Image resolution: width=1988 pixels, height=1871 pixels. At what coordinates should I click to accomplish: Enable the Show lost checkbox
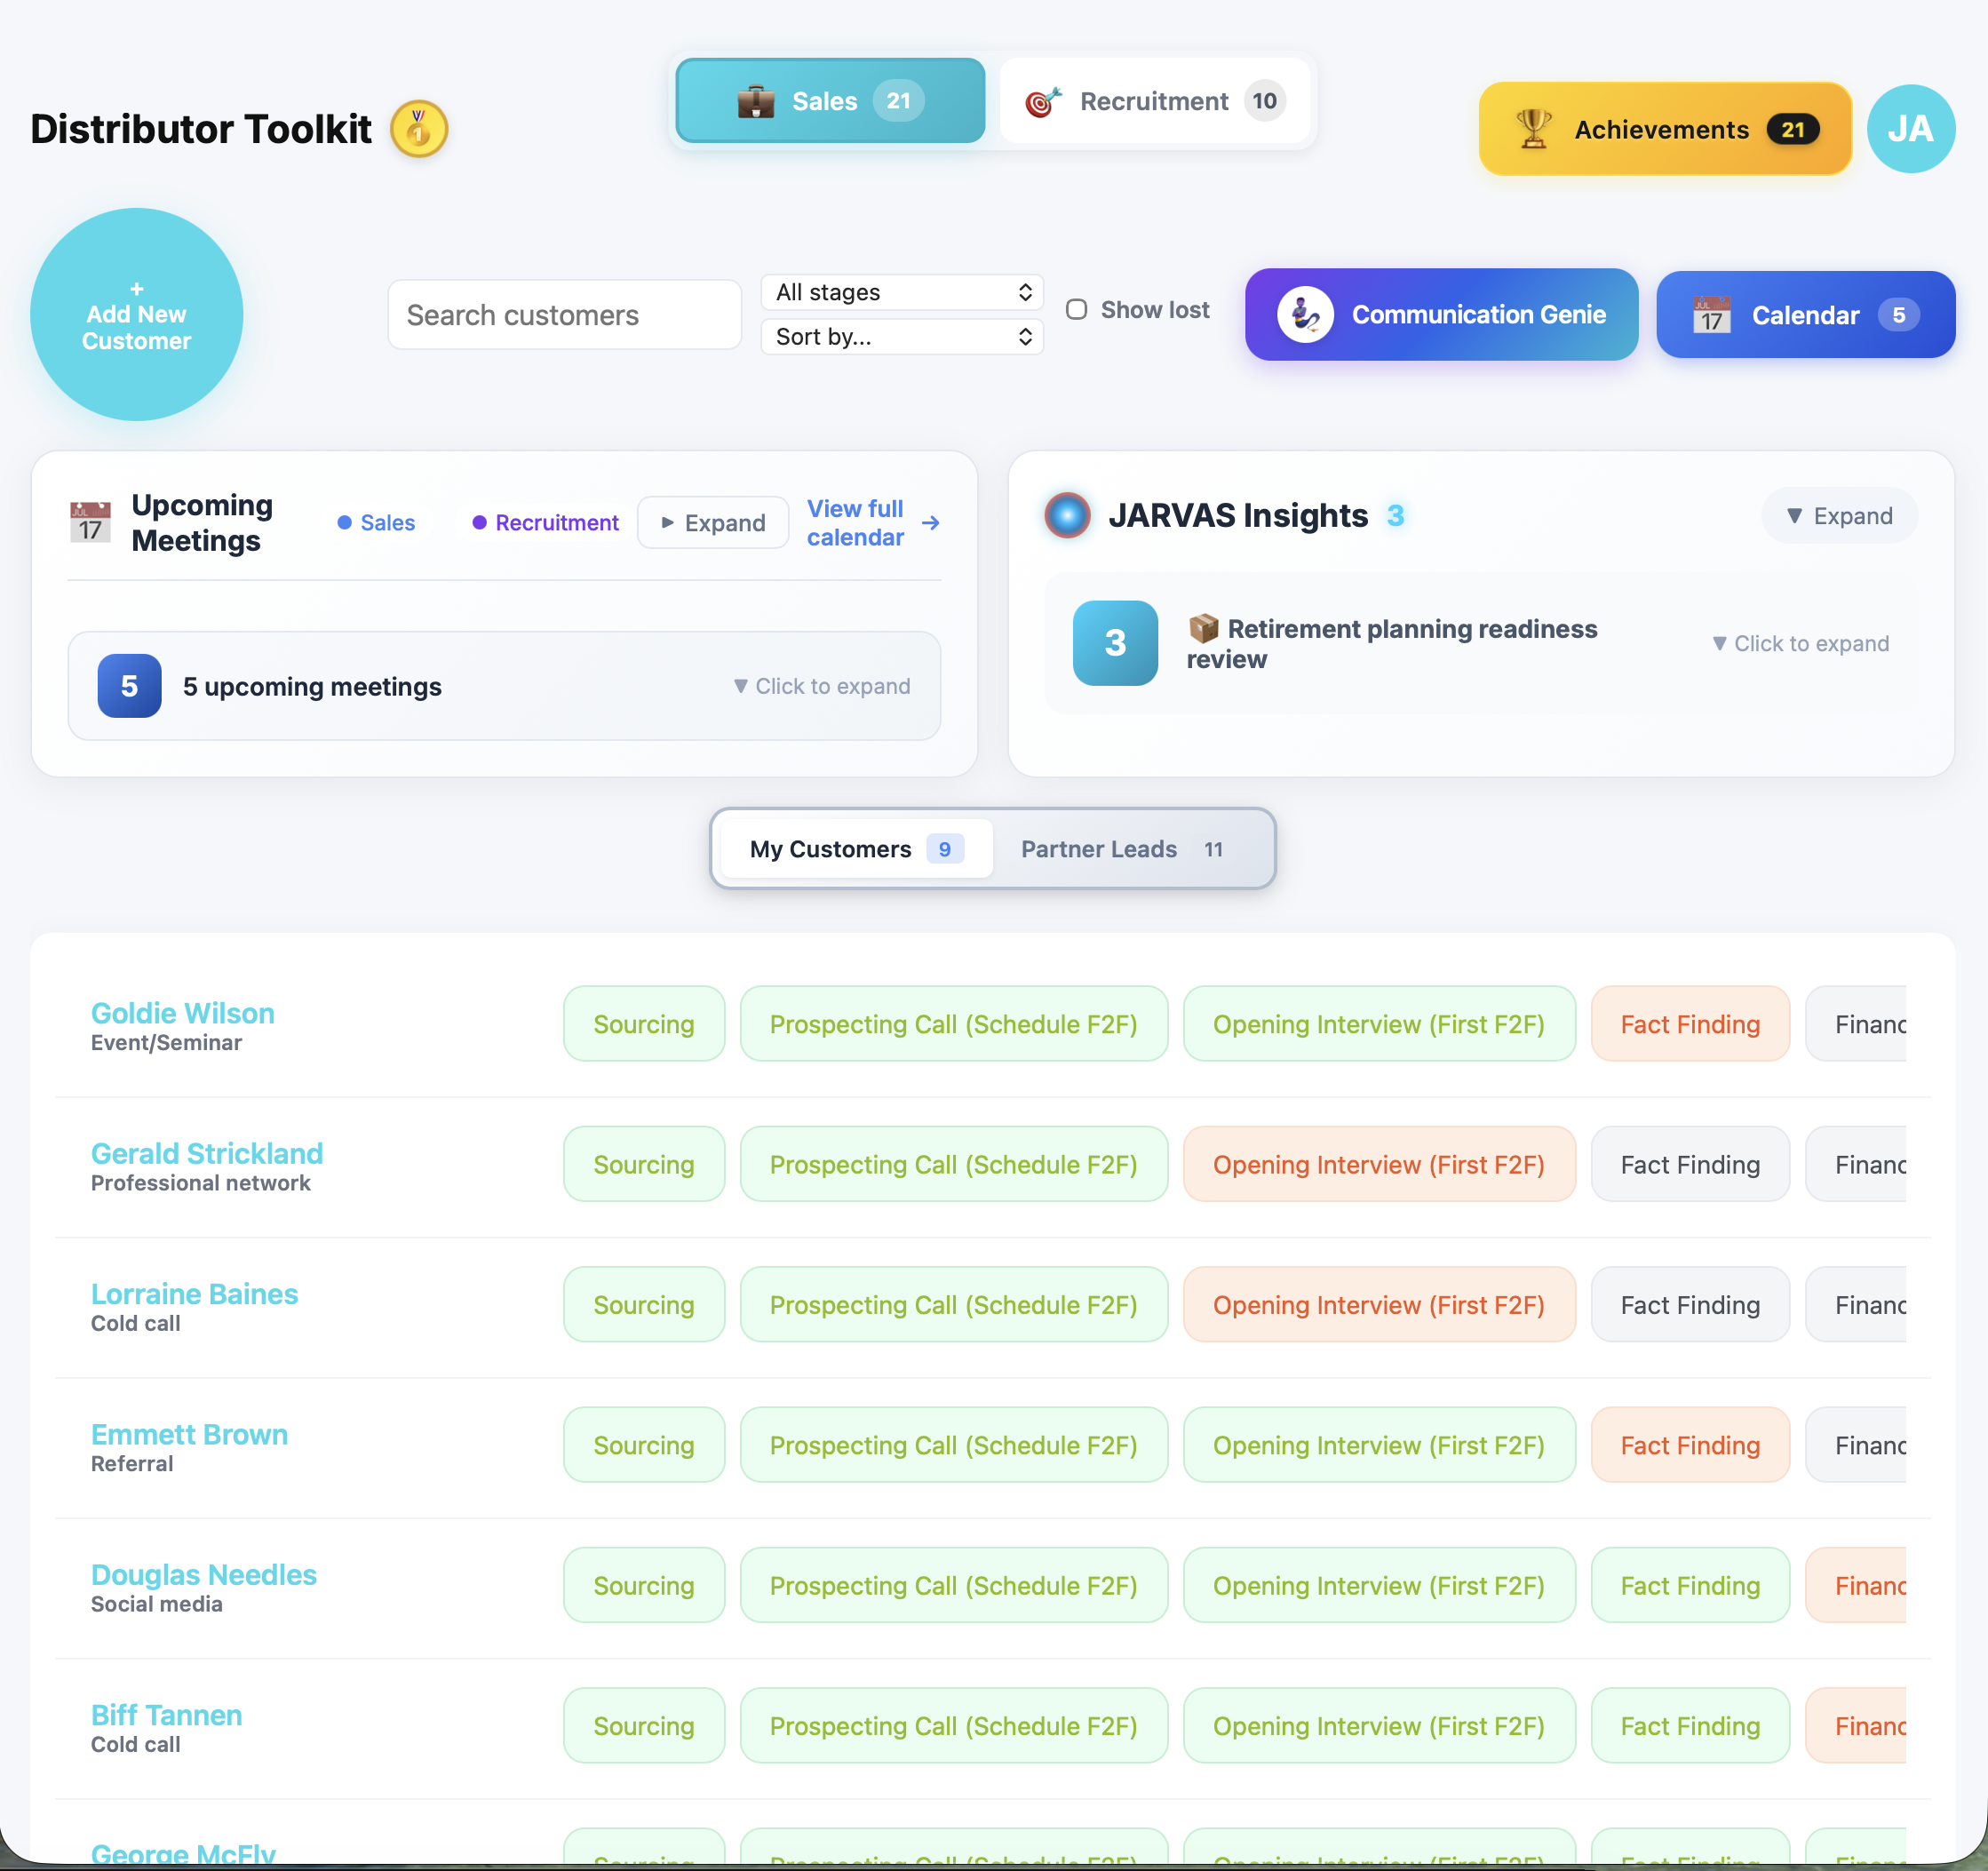click(1076, 310)
